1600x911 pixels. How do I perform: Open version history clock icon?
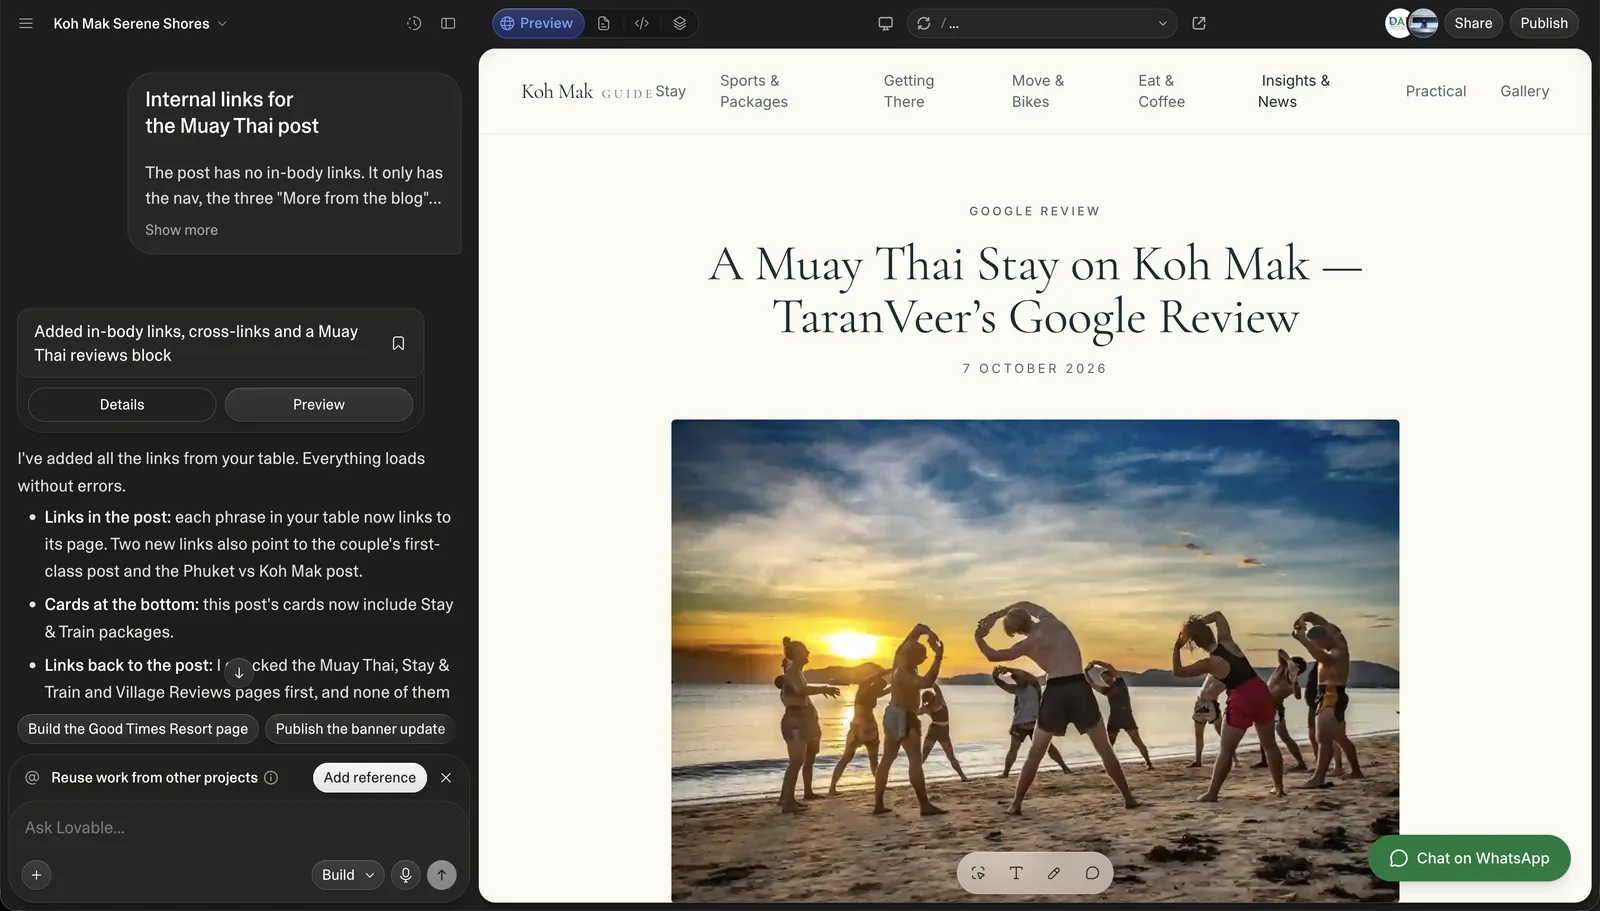414,23
